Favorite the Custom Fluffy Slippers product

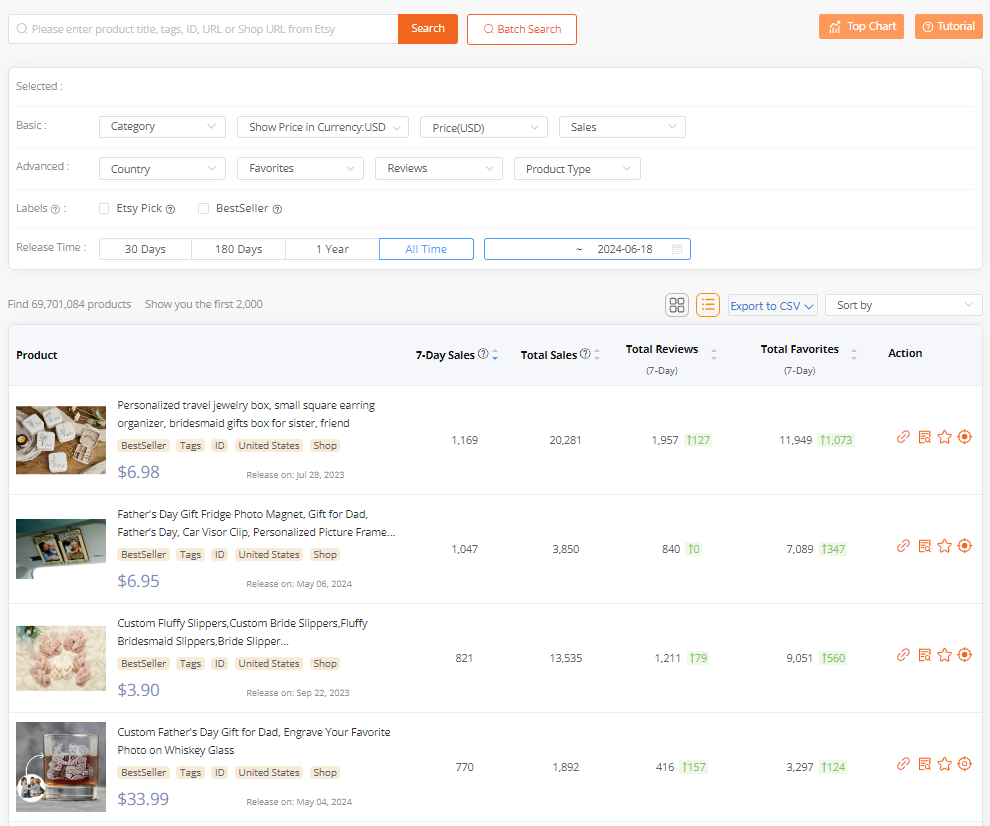point(944,655)
